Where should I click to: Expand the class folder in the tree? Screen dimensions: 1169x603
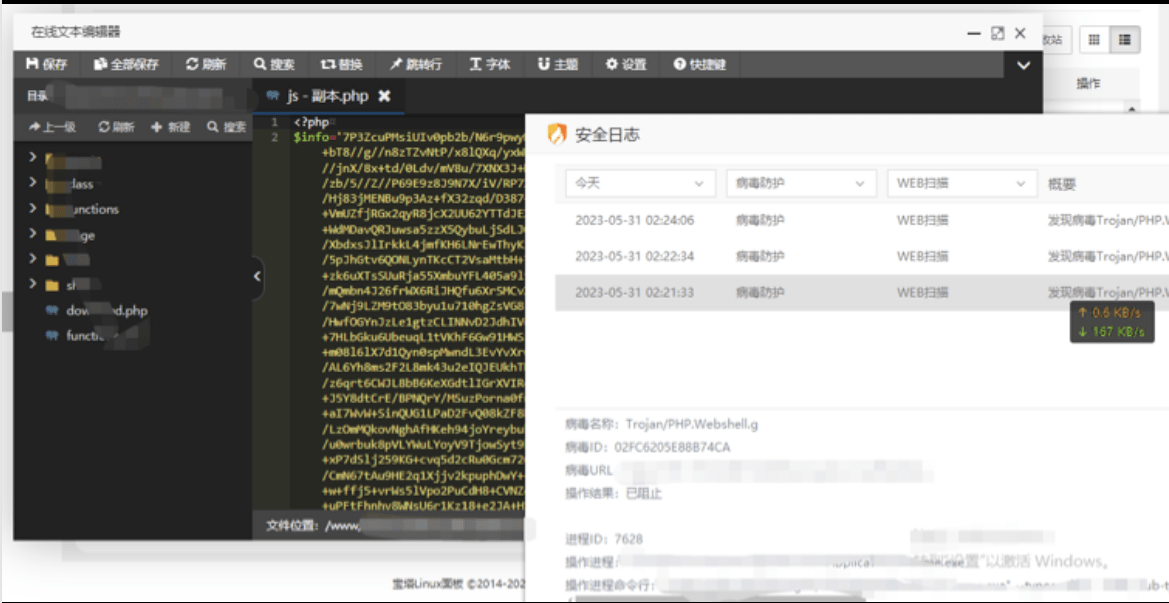(x=33, y=183)
